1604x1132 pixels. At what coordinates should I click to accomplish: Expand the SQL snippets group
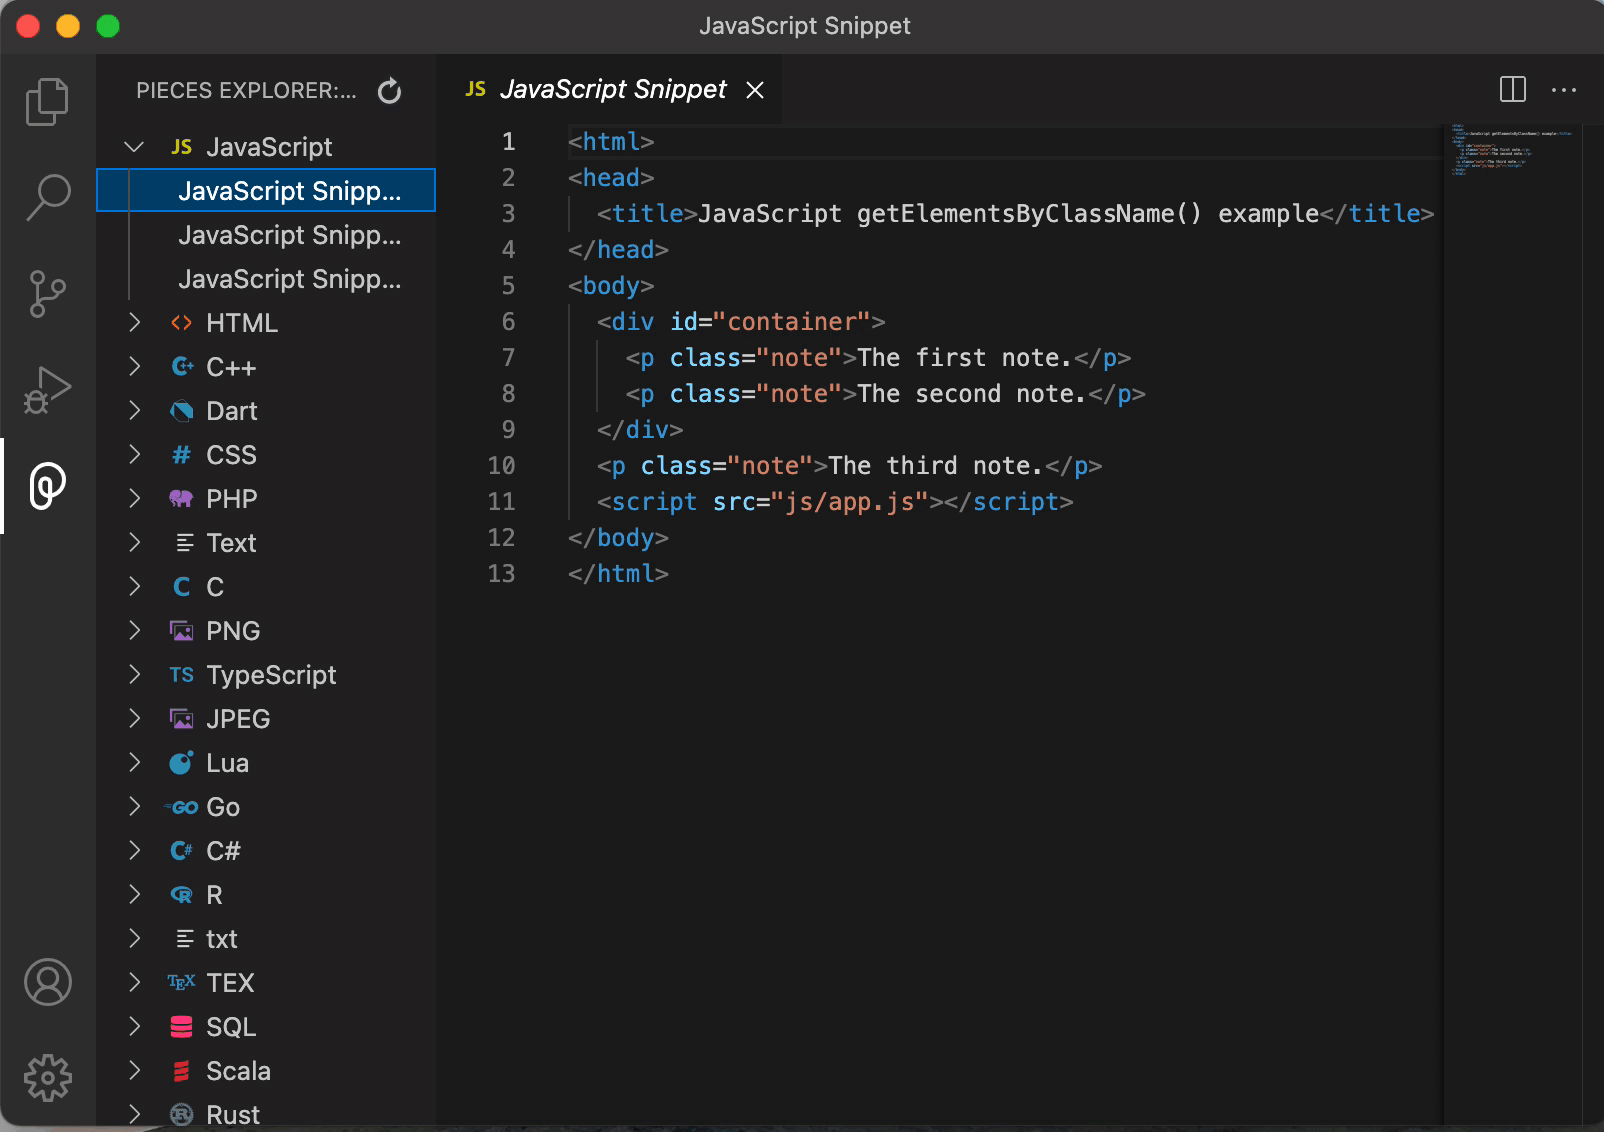click(x=134, y=1027)
